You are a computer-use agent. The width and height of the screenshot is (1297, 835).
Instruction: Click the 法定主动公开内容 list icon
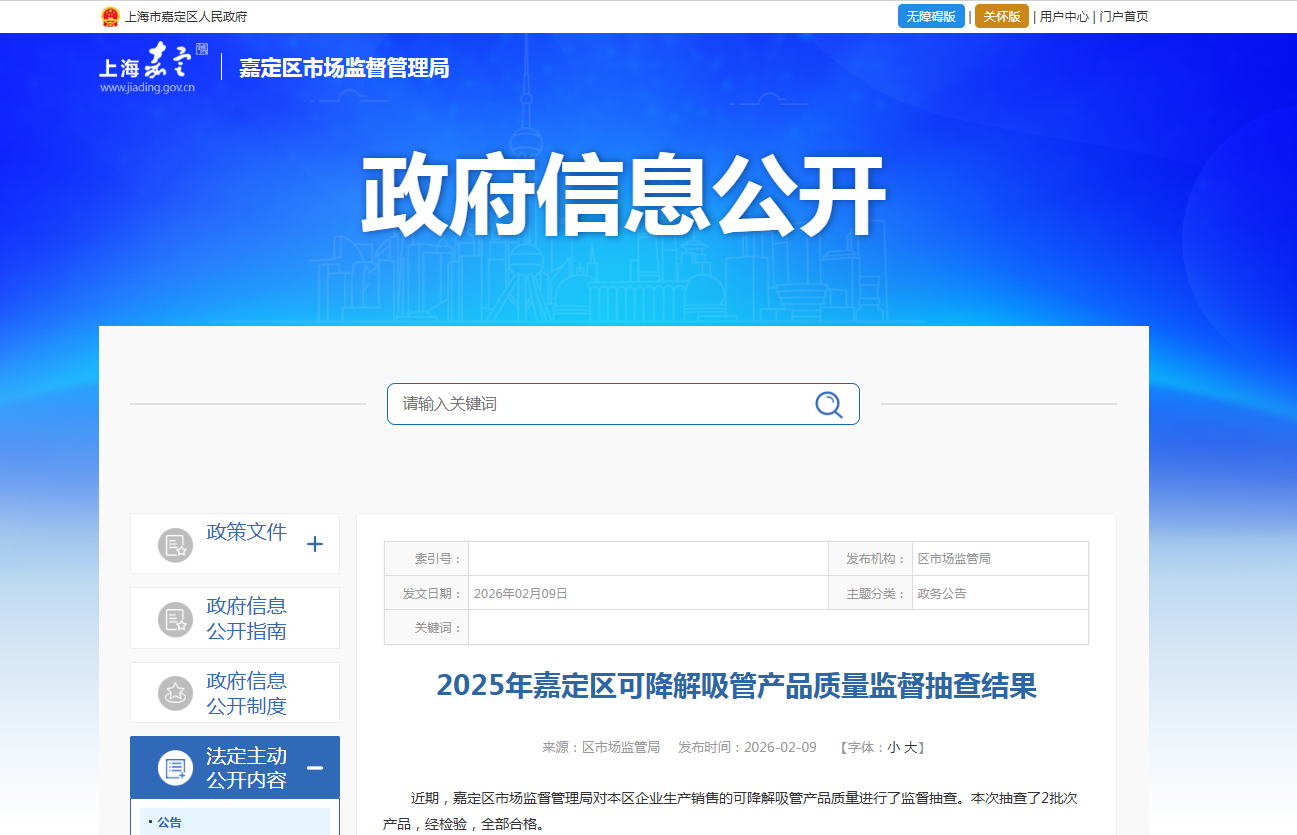175,768
